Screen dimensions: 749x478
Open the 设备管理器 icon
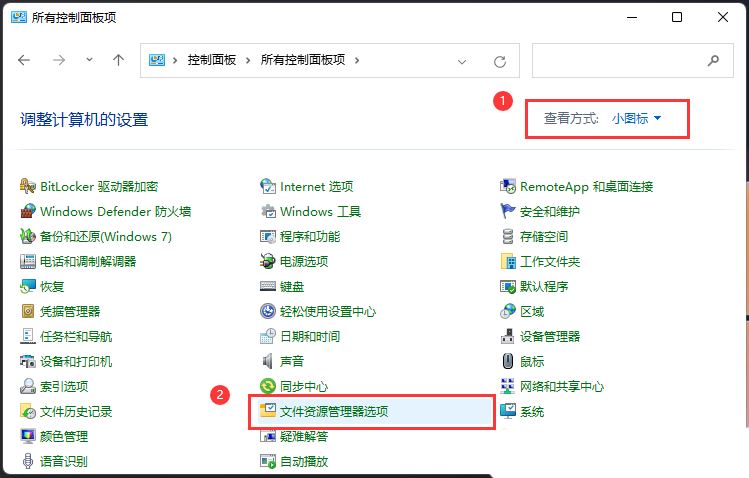(x=508, y=336)
